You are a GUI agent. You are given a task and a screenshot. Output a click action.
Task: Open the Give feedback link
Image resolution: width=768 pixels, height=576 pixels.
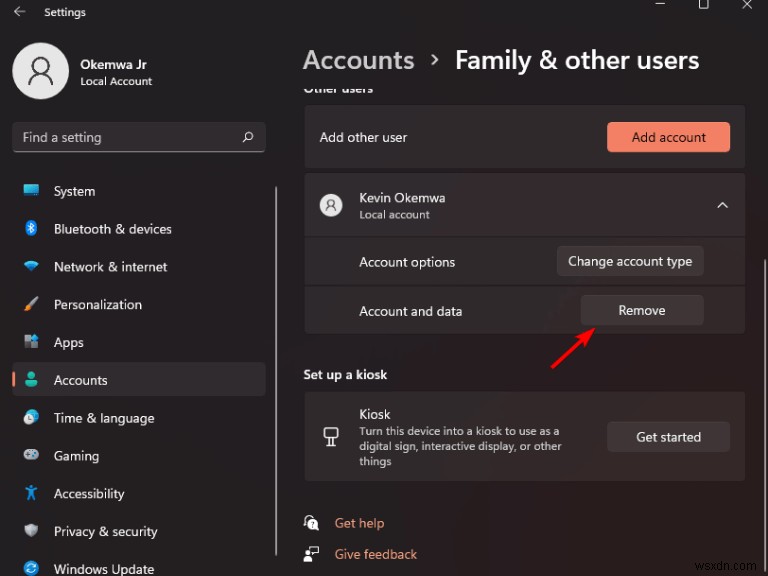tap(376, 554)
